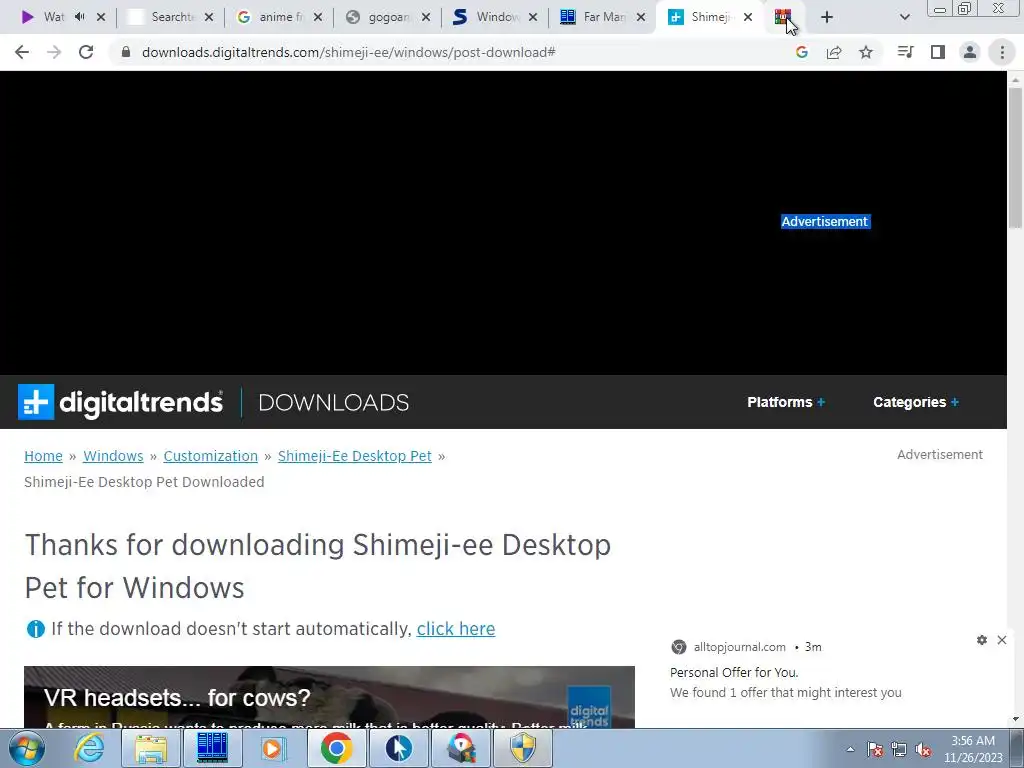Open the shield setup taskbar icon
The width and height of the screenshot is (1024, 768).
point(523,748)
